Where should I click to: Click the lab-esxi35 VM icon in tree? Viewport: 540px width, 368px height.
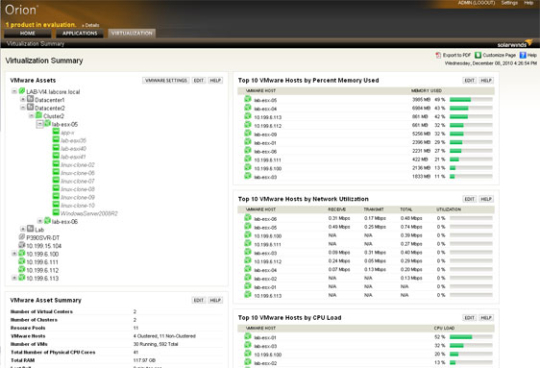click(56, 140)
